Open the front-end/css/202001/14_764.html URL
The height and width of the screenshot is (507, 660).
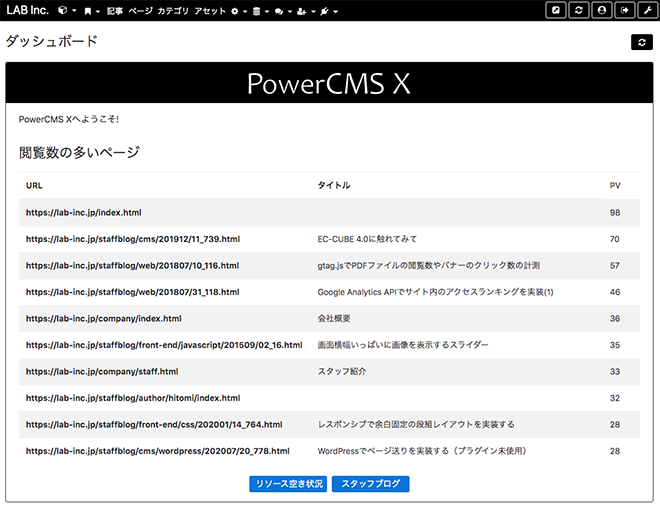(x=154, y=425)
